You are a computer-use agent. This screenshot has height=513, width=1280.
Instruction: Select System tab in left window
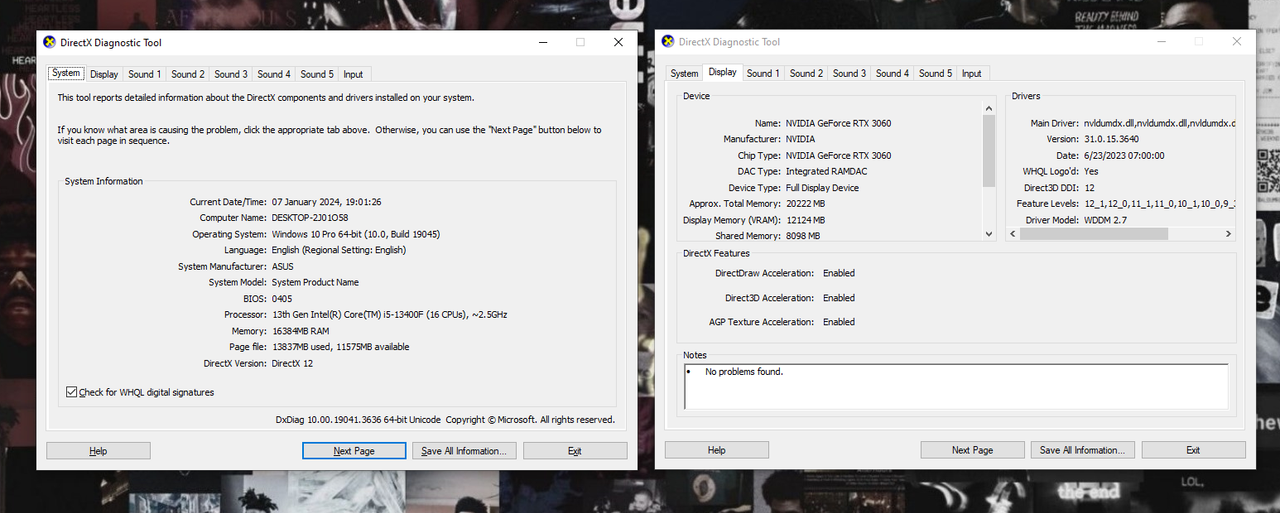66,73
